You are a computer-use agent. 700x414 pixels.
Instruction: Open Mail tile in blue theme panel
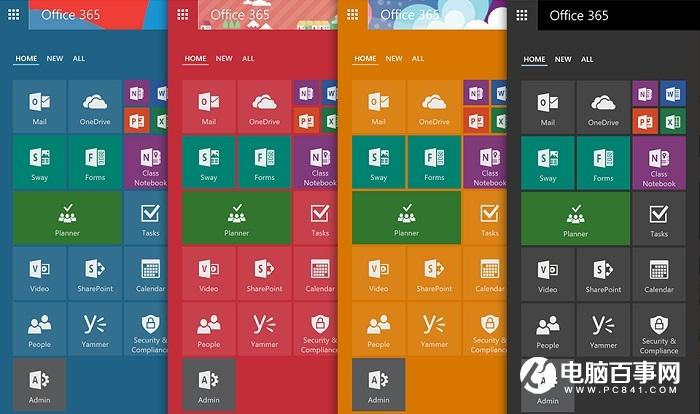pyautogui.click(x=40, y=106)
